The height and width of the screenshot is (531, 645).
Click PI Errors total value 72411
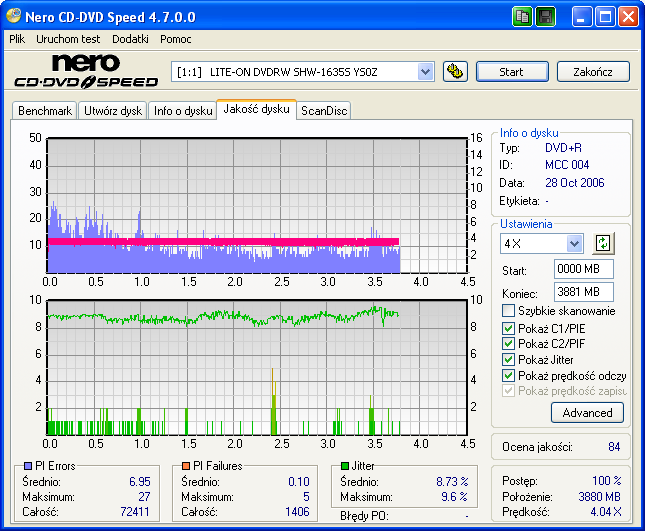point(135,512)
